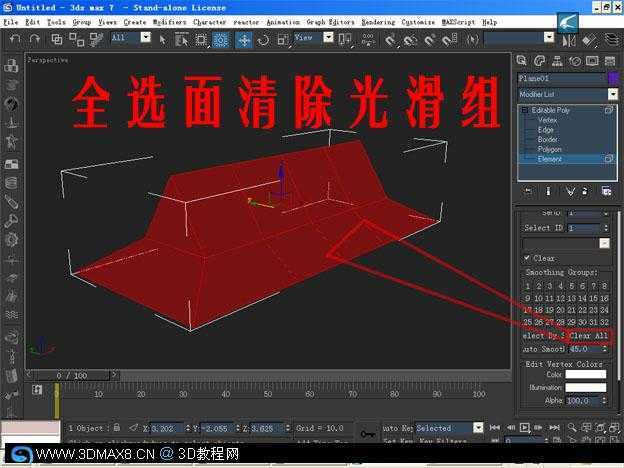
Task: Click the Alpha value field
Action: tap(583, 400)
